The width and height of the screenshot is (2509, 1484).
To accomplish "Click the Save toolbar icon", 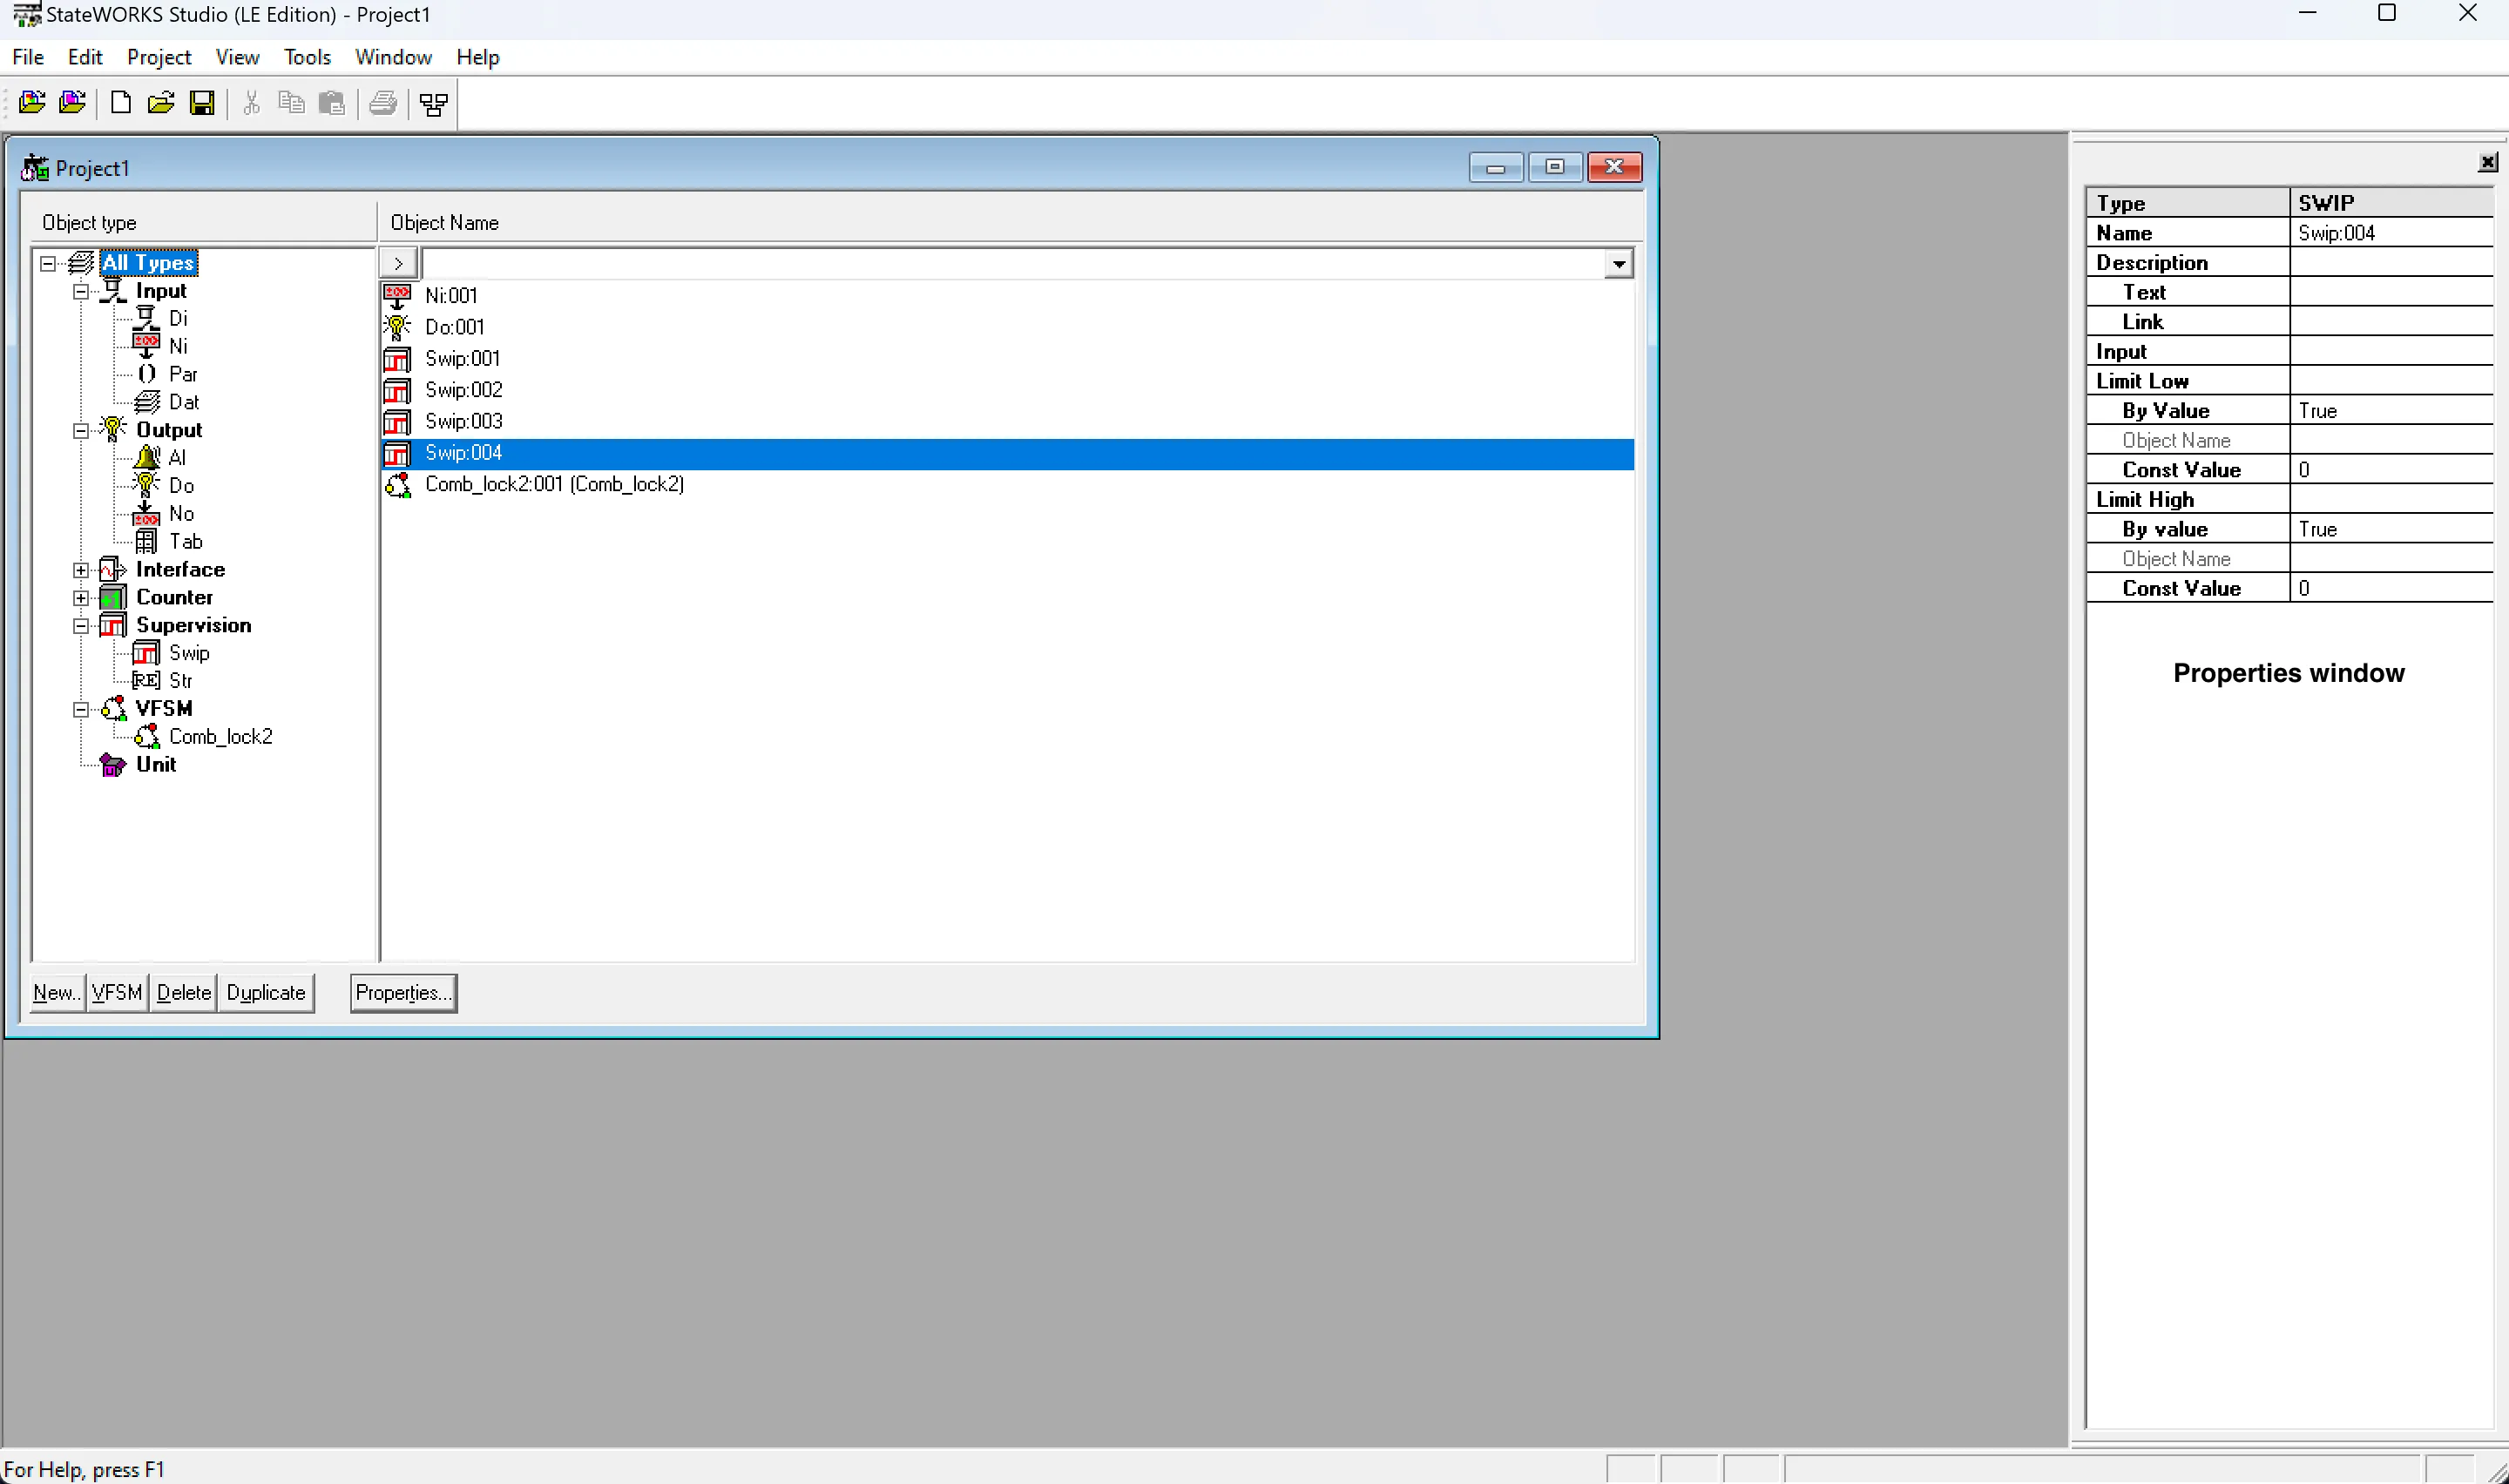I will (203, 103).
